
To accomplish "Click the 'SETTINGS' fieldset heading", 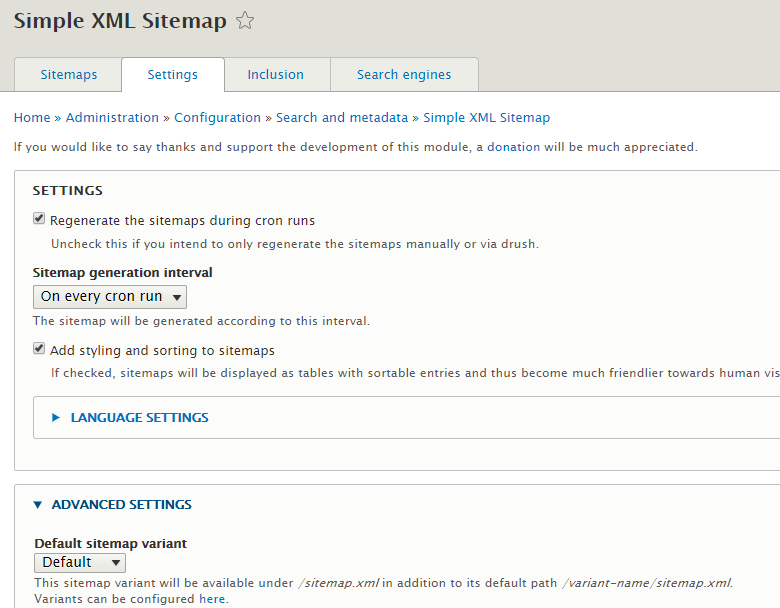I will coord(68,191).
